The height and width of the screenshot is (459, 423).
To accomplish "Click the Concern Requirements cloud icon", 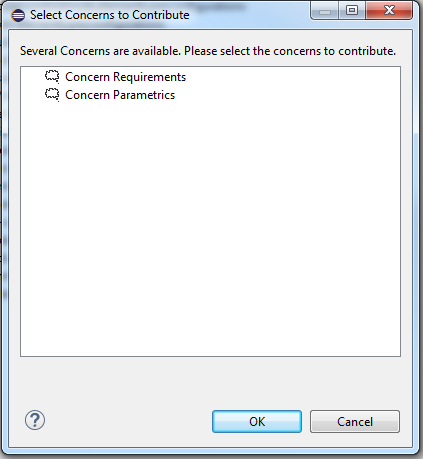I will (52, 77).
